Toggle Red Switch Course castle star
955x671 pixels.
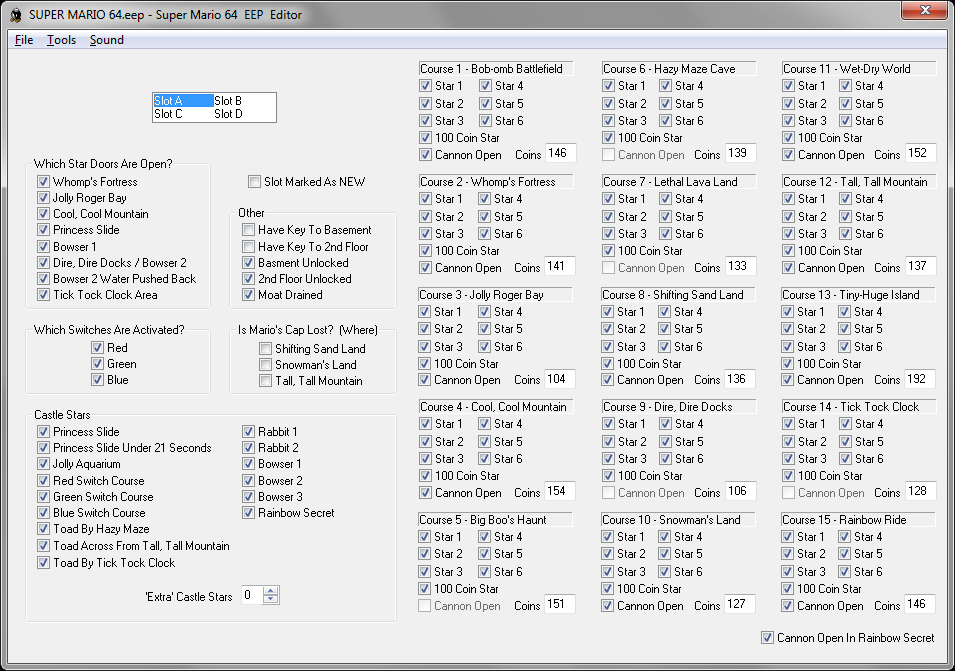coord(43,480)
